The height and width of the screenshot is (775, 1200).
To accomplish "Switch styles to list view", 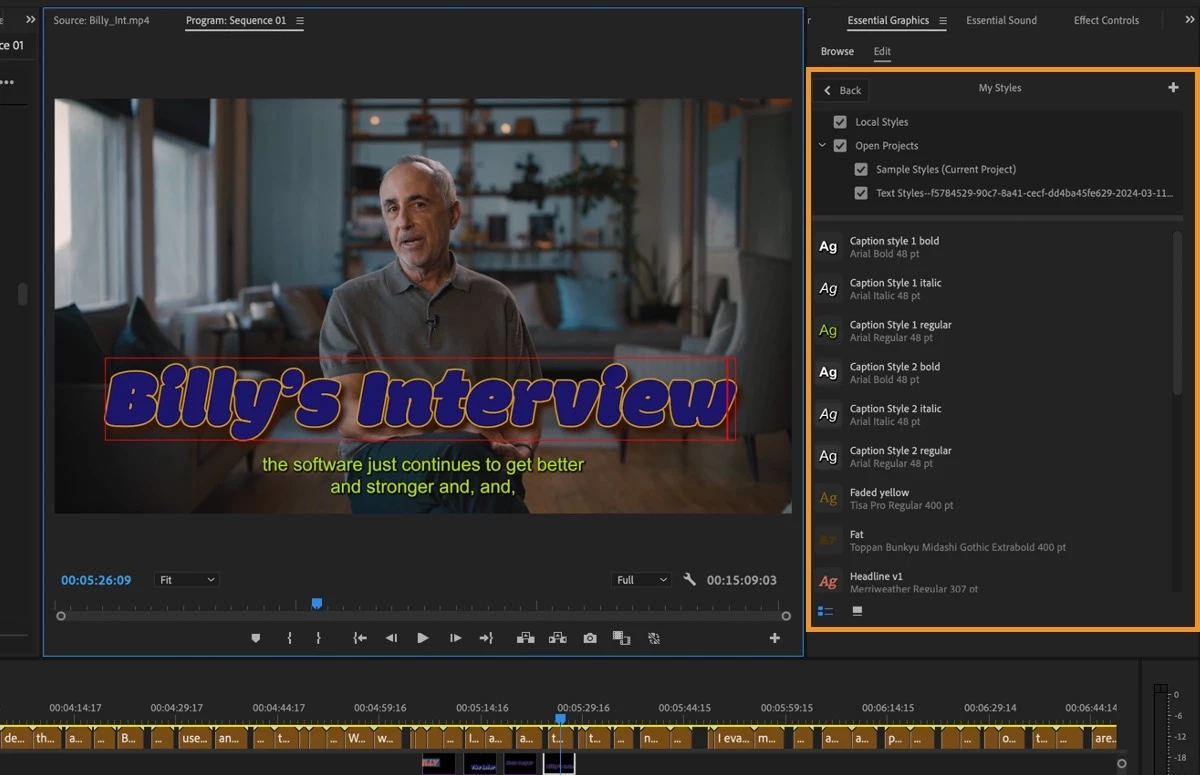I will pos(825,610).
